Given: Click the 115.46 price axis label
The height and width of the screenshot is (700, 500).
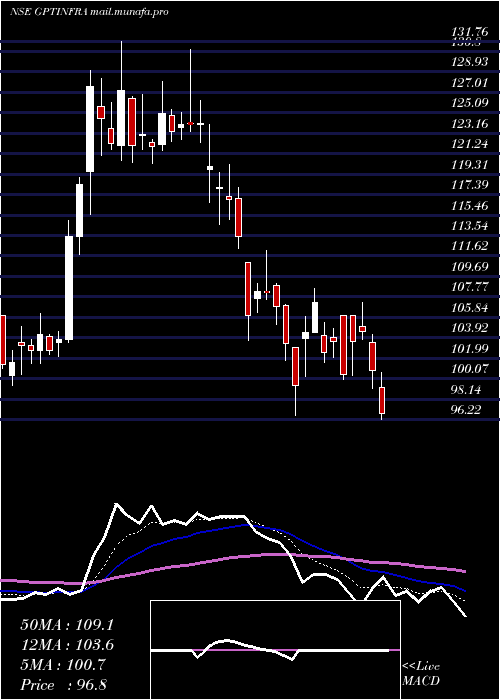Looking at the screenshot, I should [x=472, y=206].
